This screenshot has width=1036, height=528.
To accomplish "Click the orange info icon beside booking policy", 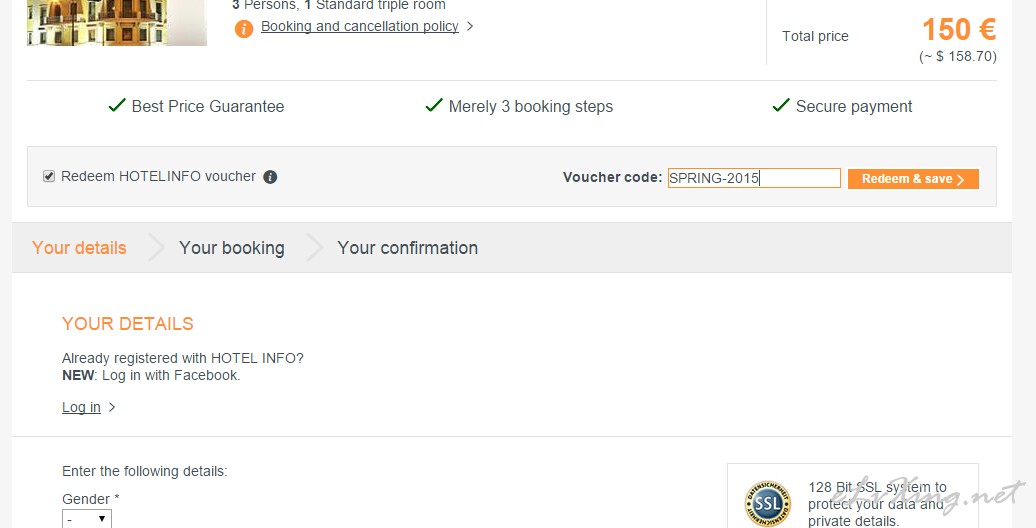I will tap(244, 28).
